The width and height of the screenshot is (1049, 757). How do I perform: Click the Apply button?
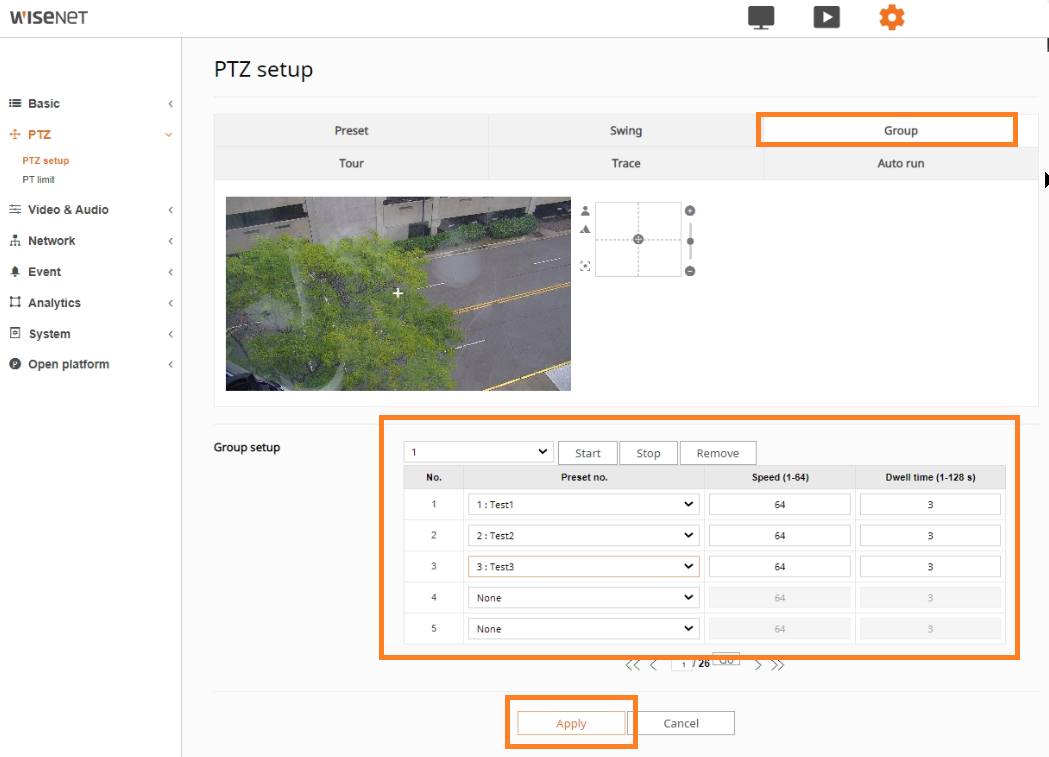(571, 723)
